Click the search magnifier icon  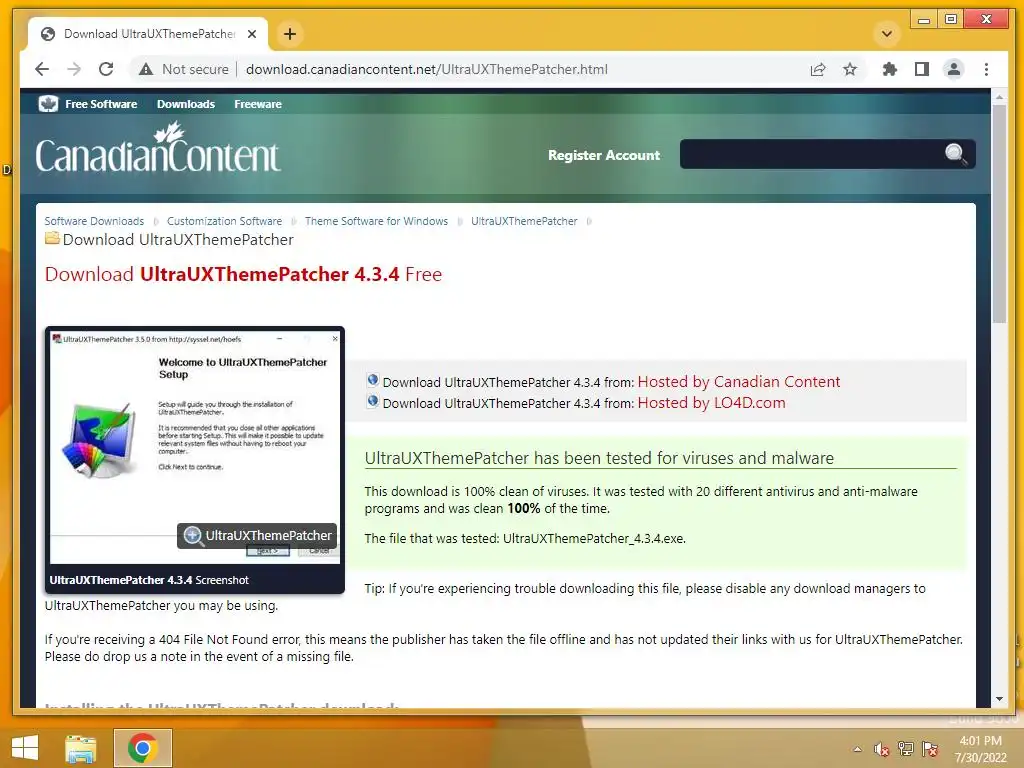tap(955, 154)
